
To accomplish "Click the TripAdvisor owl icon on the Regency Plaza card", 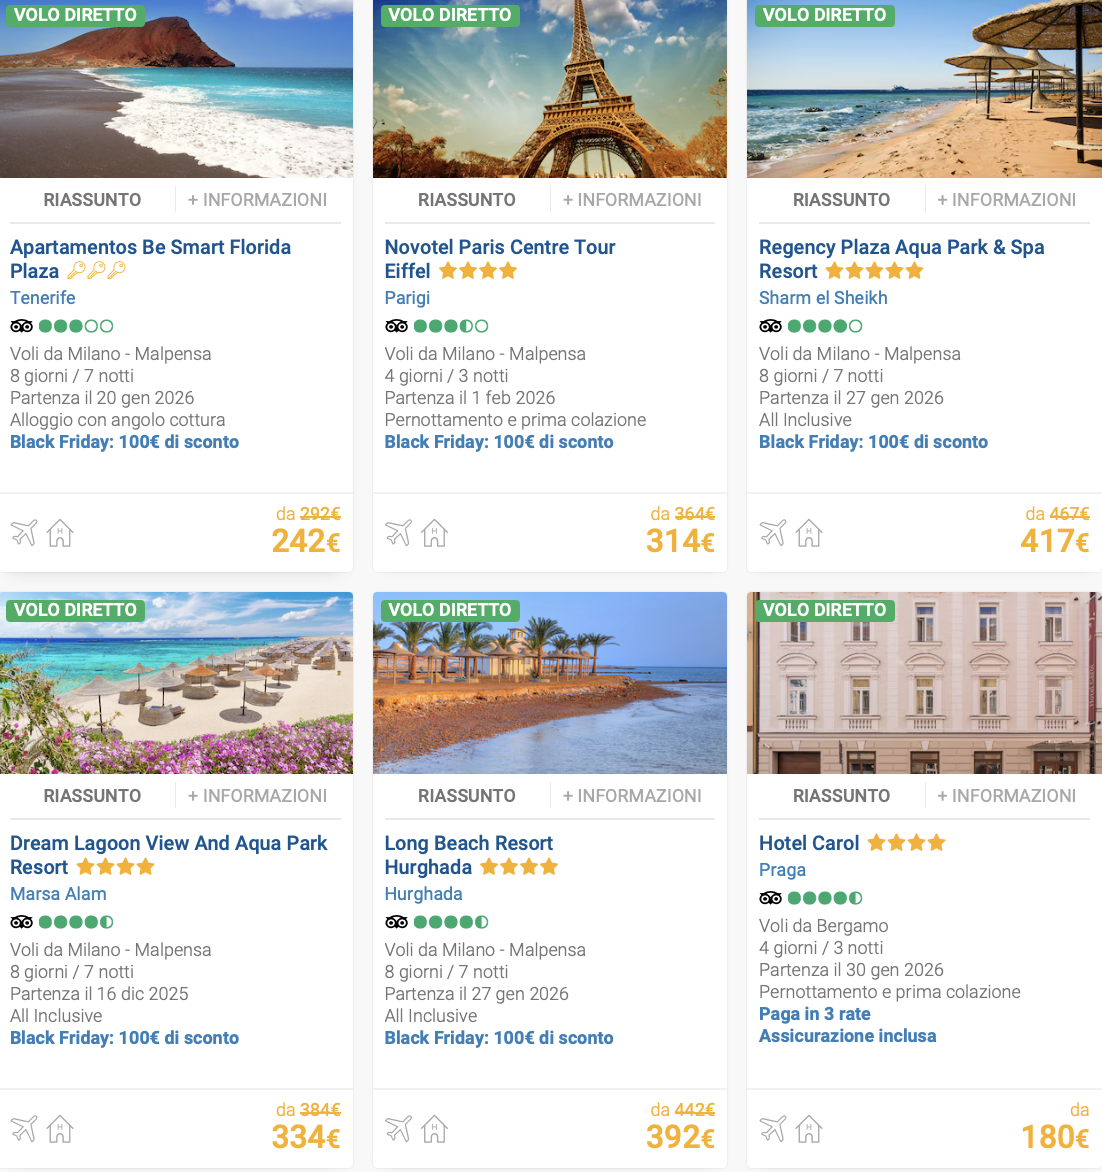I will click(x=770, y=325).
